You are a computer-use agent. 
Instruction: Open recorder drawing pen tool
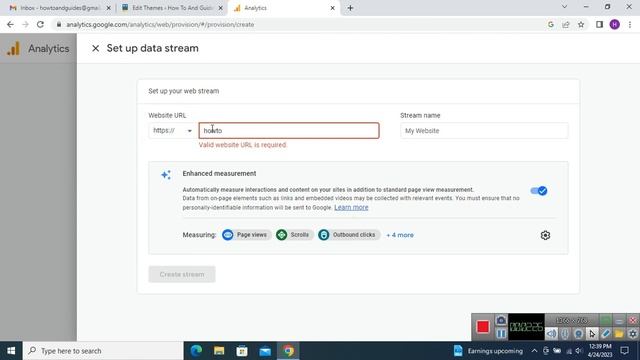tap(606, 333)
